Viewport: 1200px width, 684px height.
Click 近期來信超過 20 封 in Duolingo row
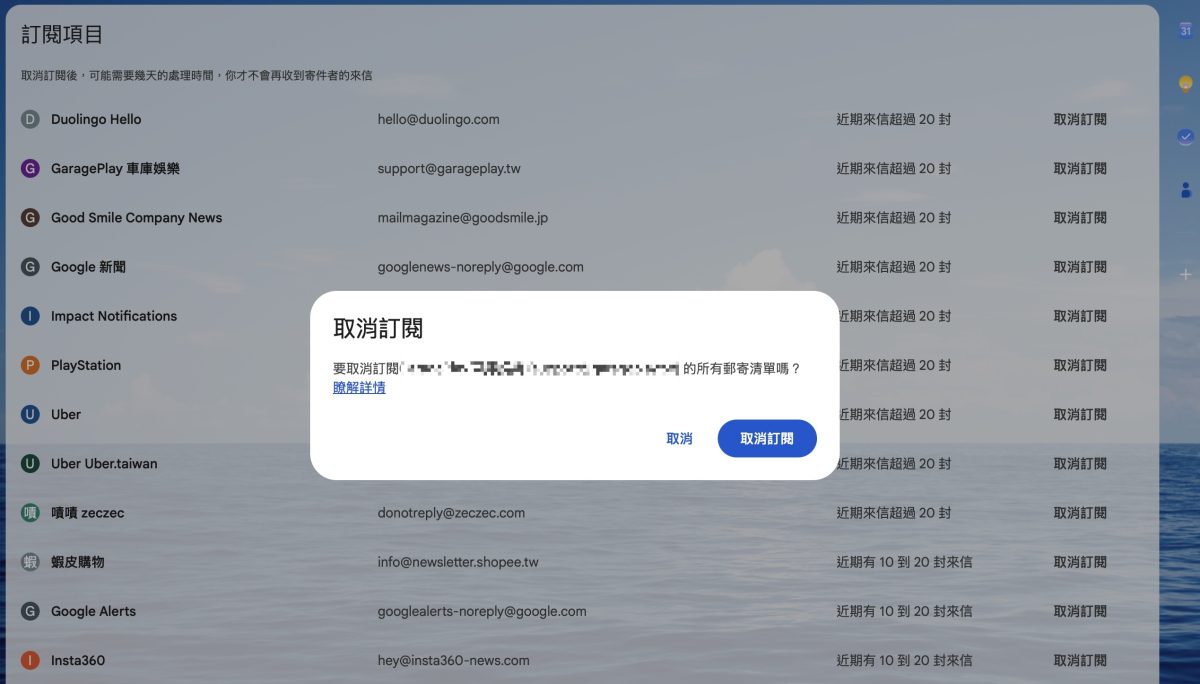[x=893, y=119]
